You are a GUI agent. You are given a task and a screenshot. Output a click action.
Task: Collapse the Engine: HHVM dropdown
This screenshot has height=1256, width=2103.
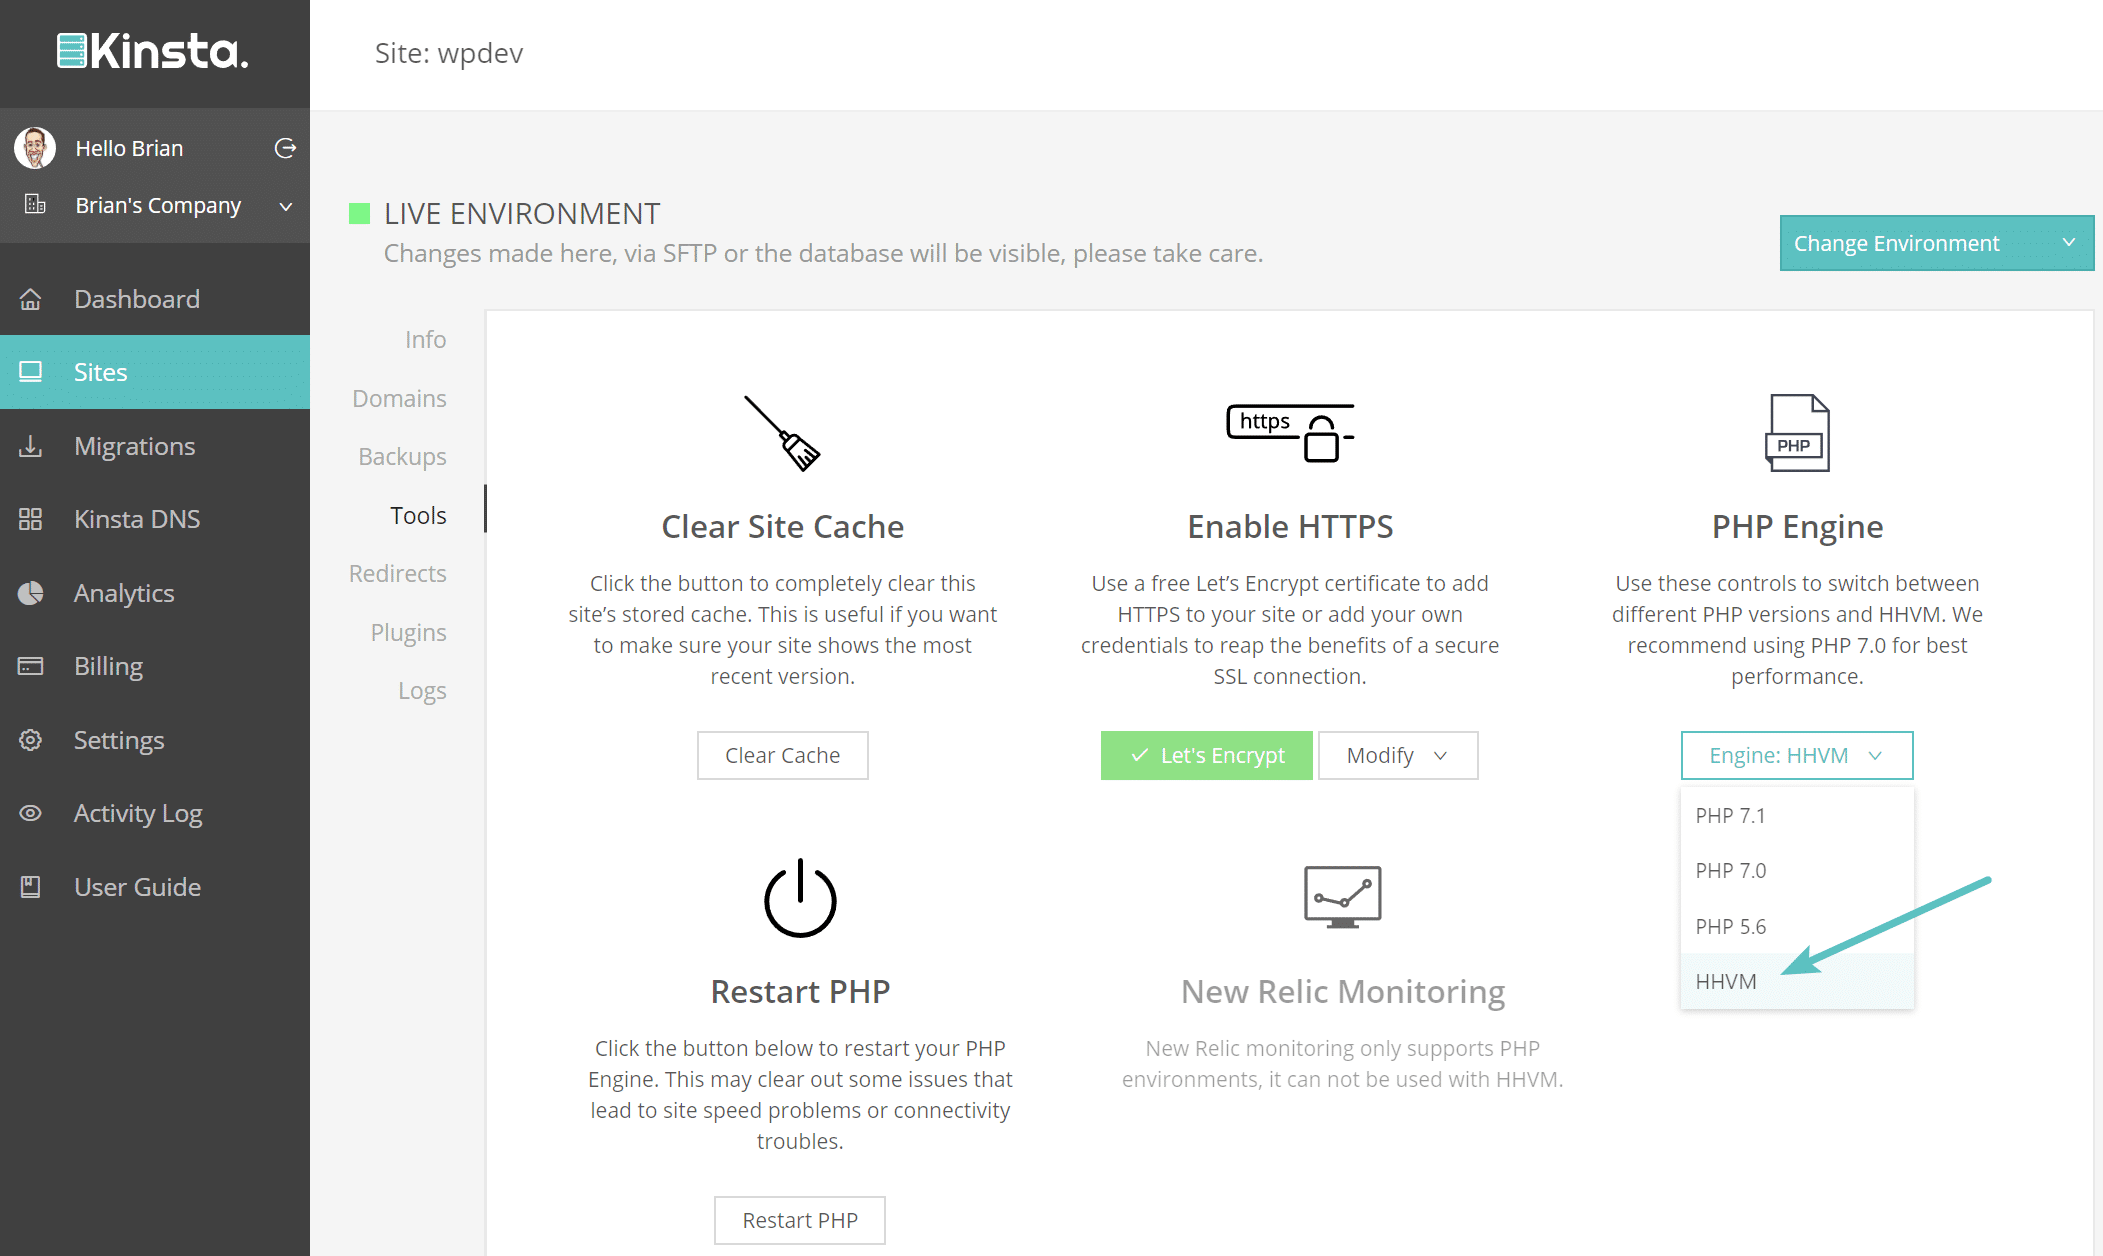[1797, 755]
